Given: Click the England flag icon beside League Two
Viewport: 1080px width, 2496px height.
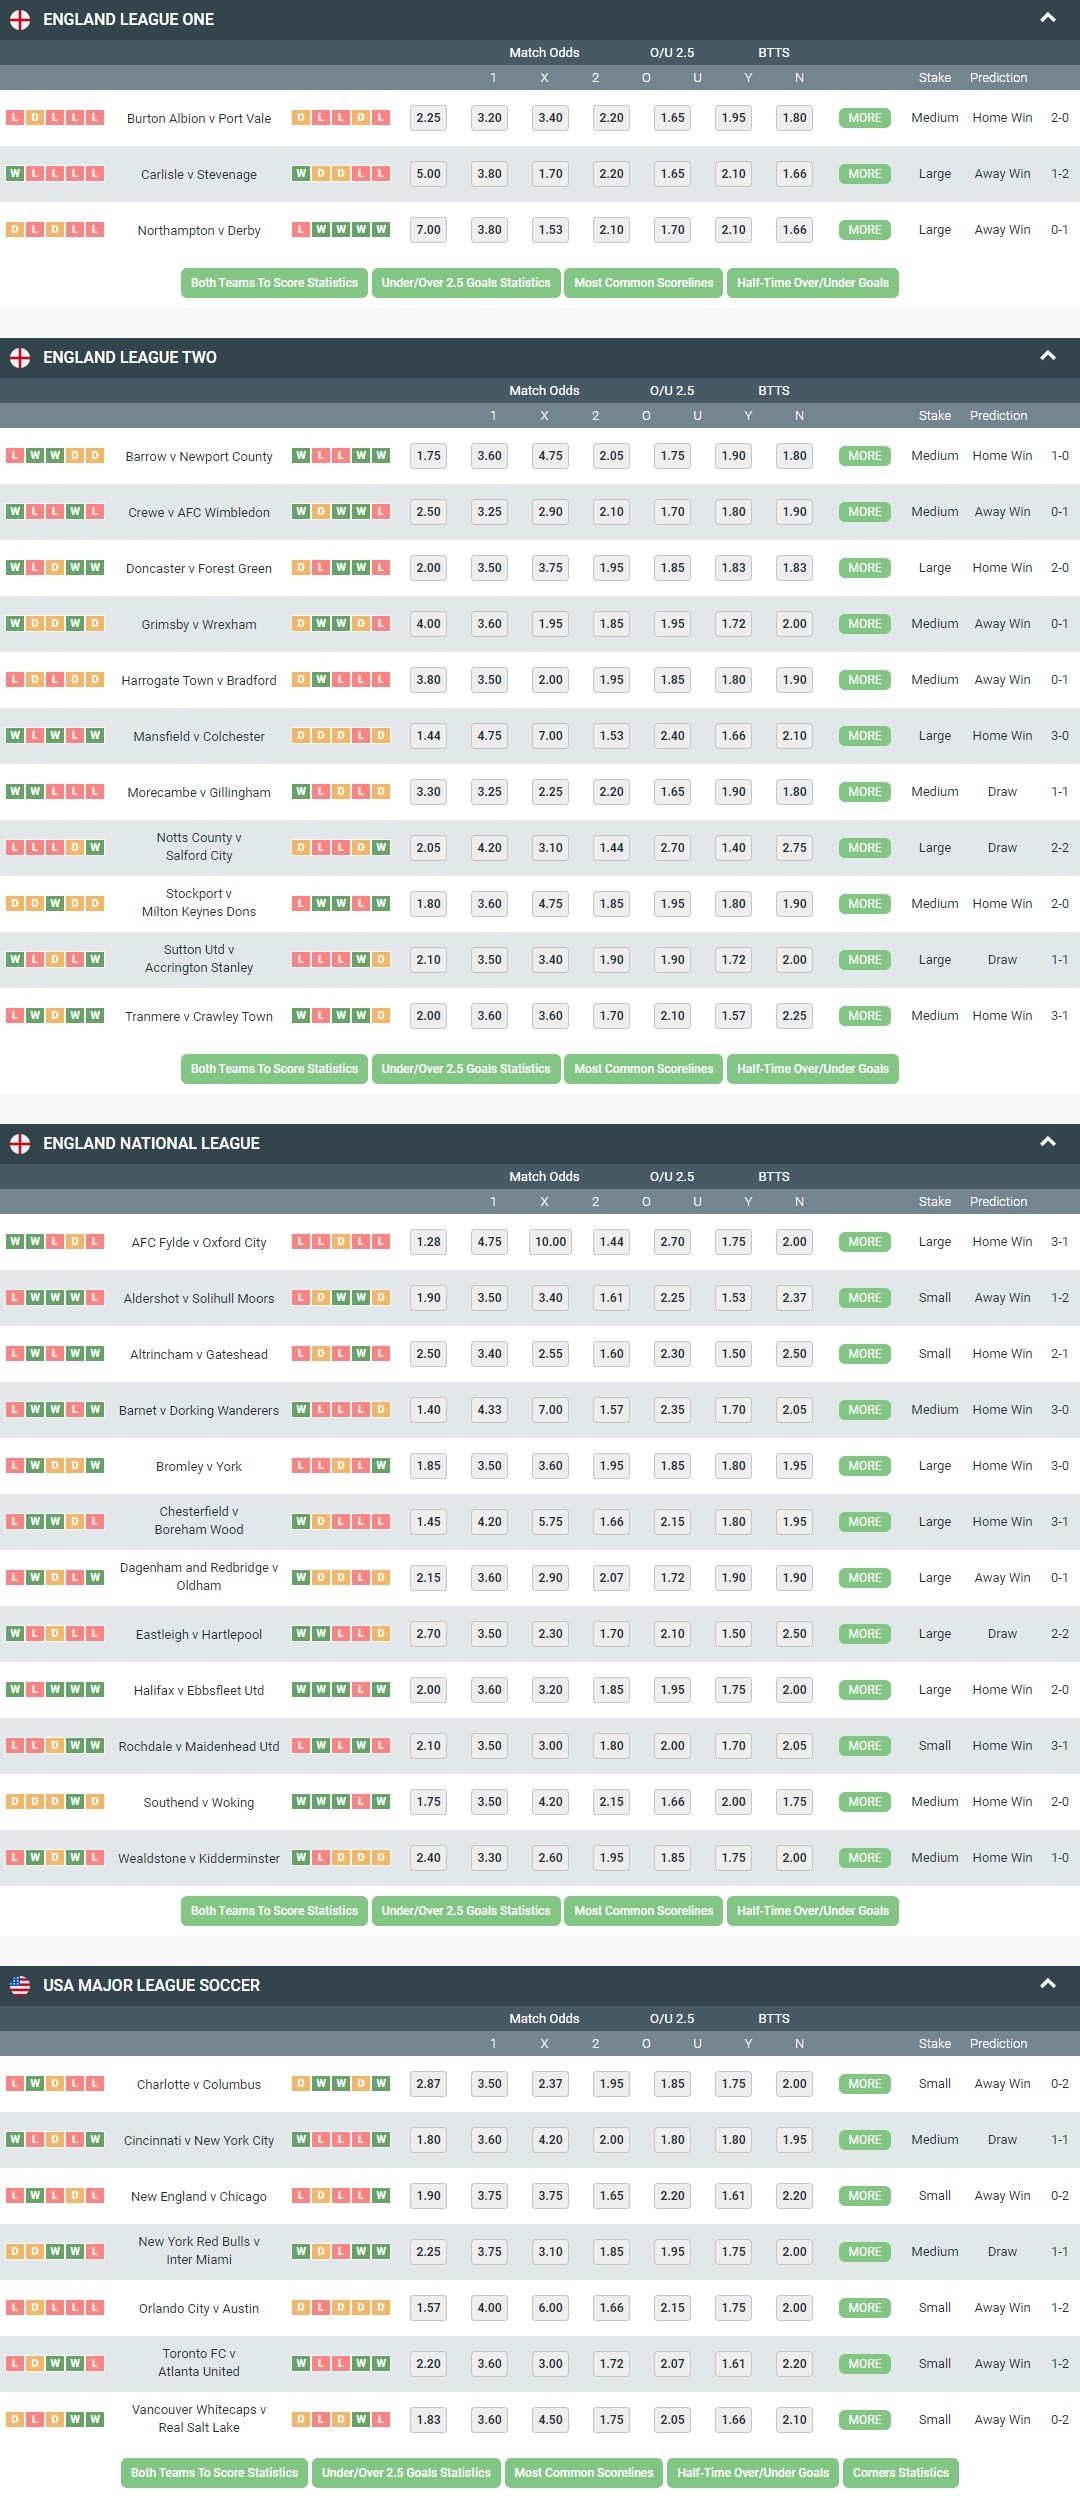Looking at the screenshot, I should click(x=20, y=357).
